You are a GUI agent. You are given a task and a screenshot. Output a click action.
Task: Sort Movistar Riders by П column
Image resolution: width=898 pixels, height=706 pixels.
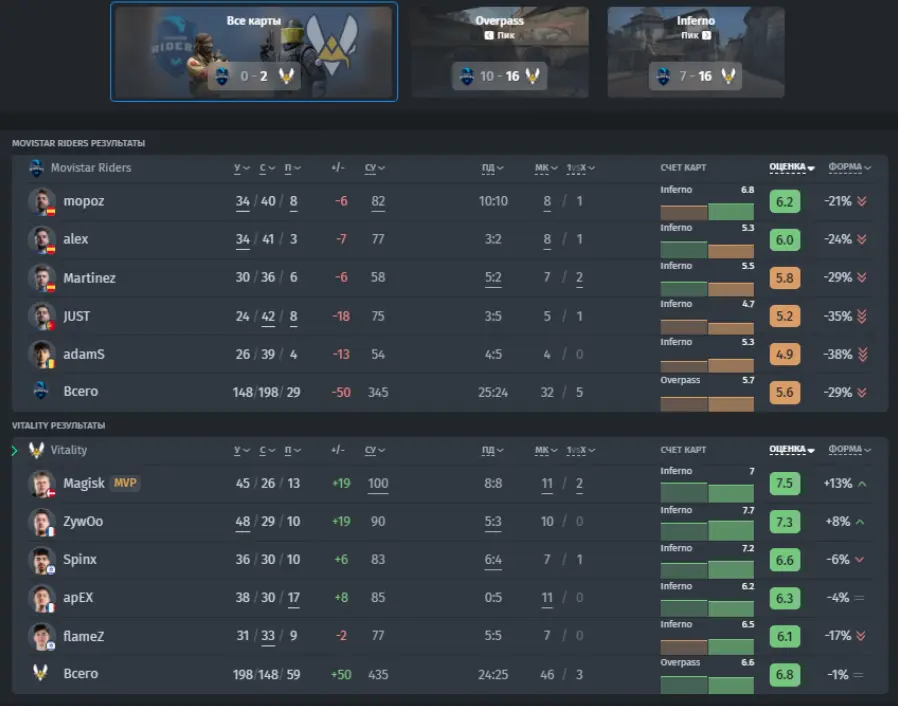[293, 168]
